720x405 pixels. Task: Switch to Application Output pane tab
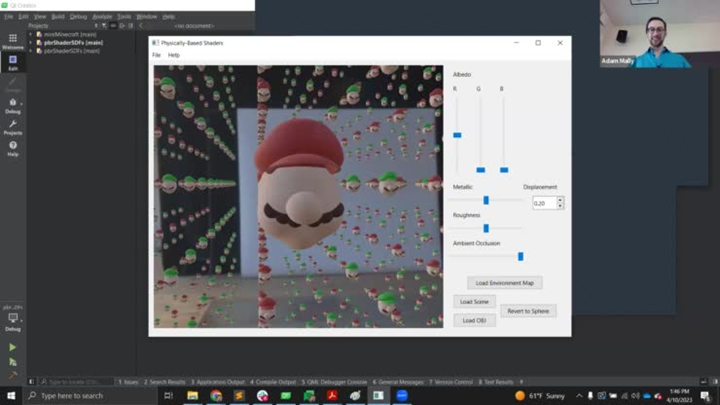click(219, 382)
